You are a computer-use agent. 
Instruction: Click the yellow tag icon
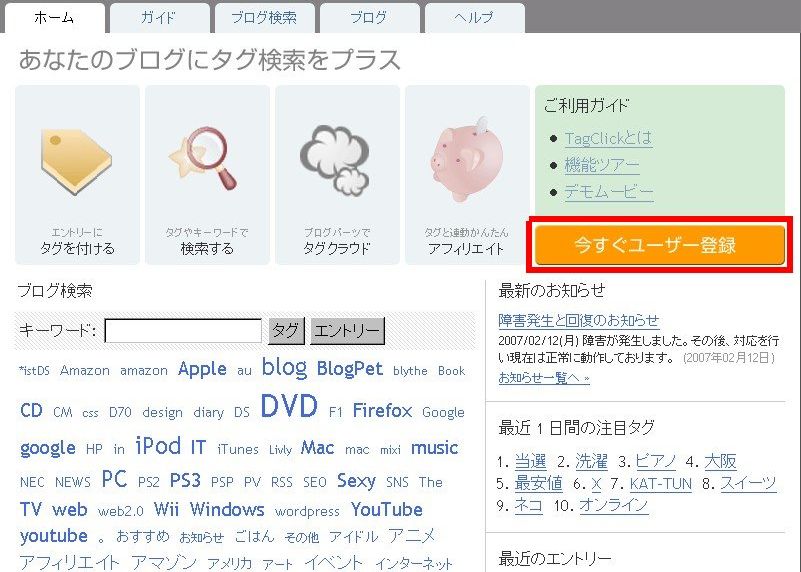tap(77, 161)
